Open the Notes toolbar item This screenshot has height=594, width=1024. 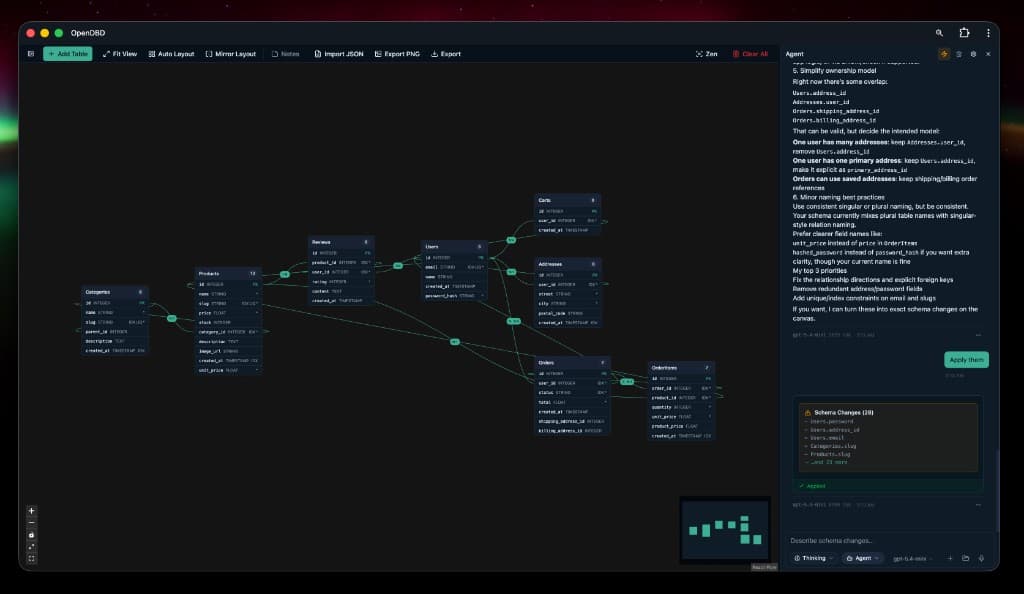[x=285, y=54]
